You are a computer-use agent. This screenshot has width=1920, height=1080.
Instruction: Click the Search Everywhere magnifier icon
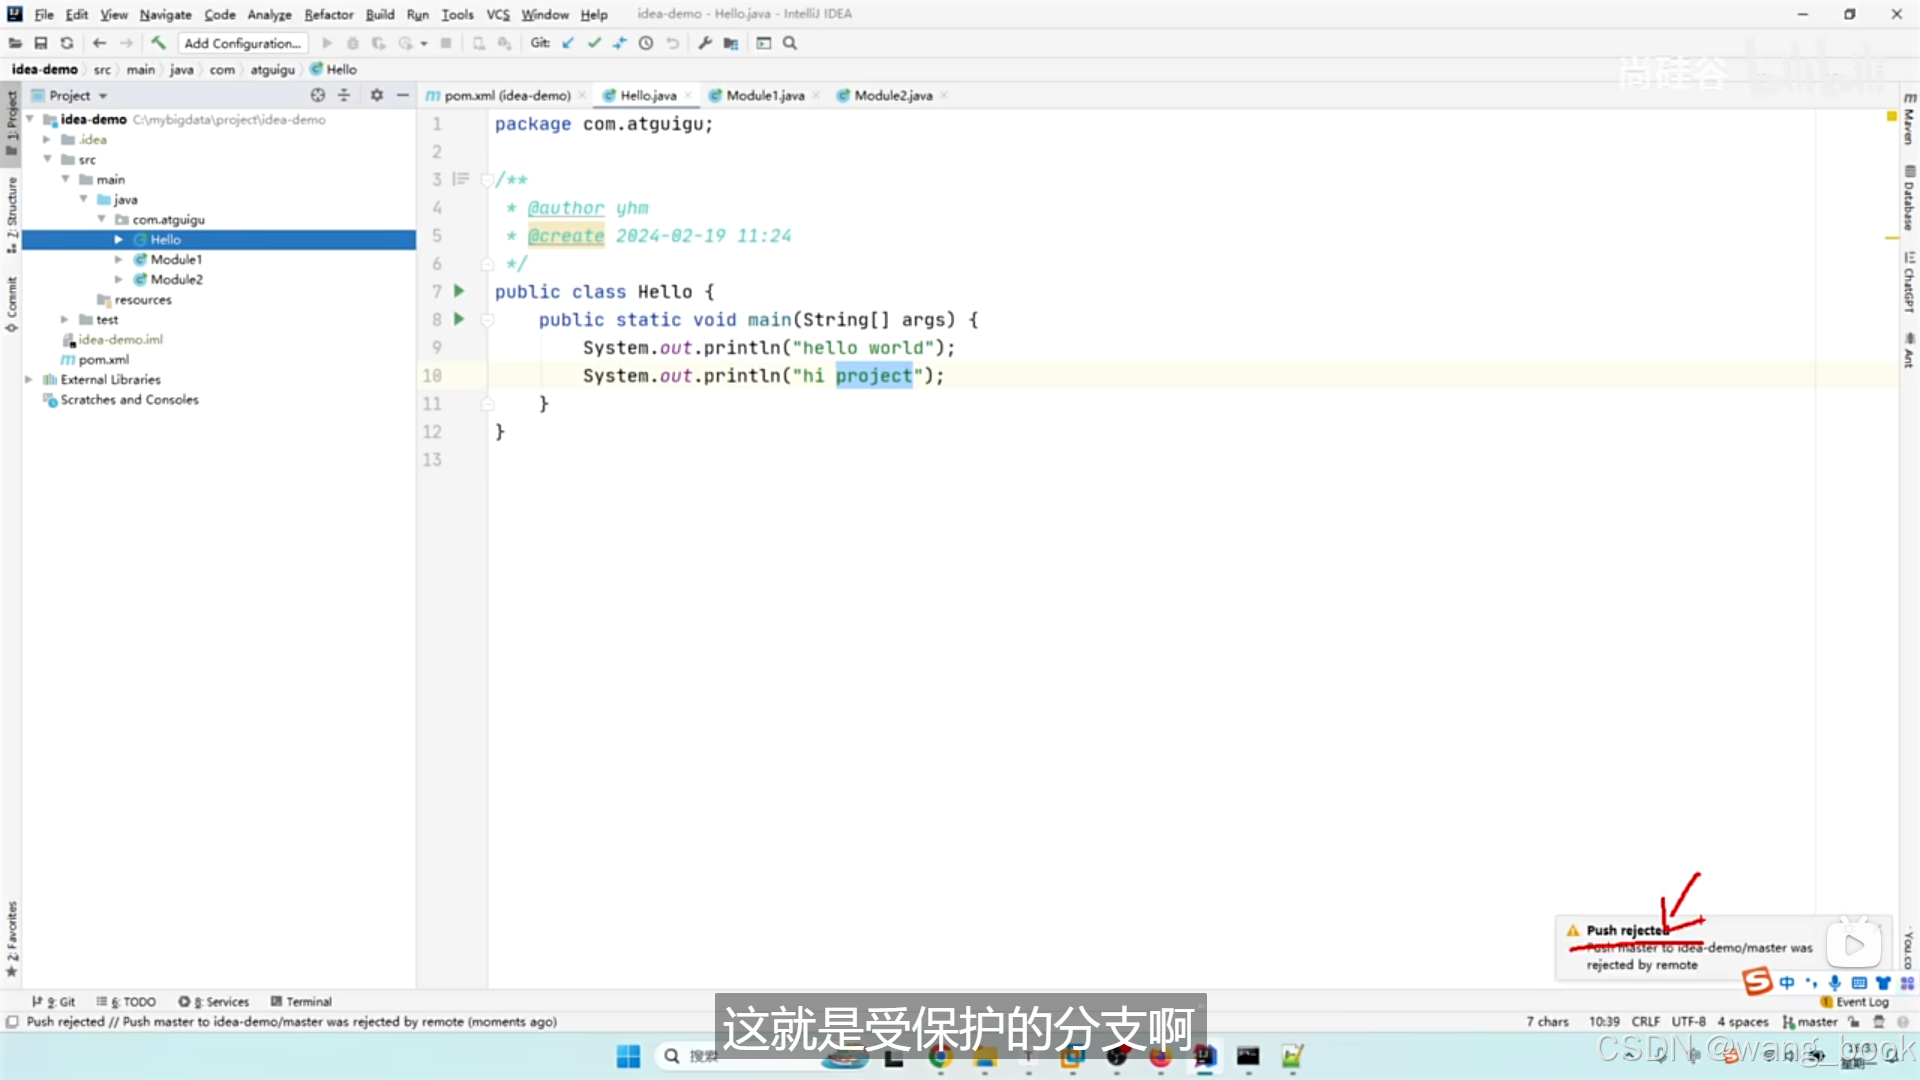click(790, 43)
